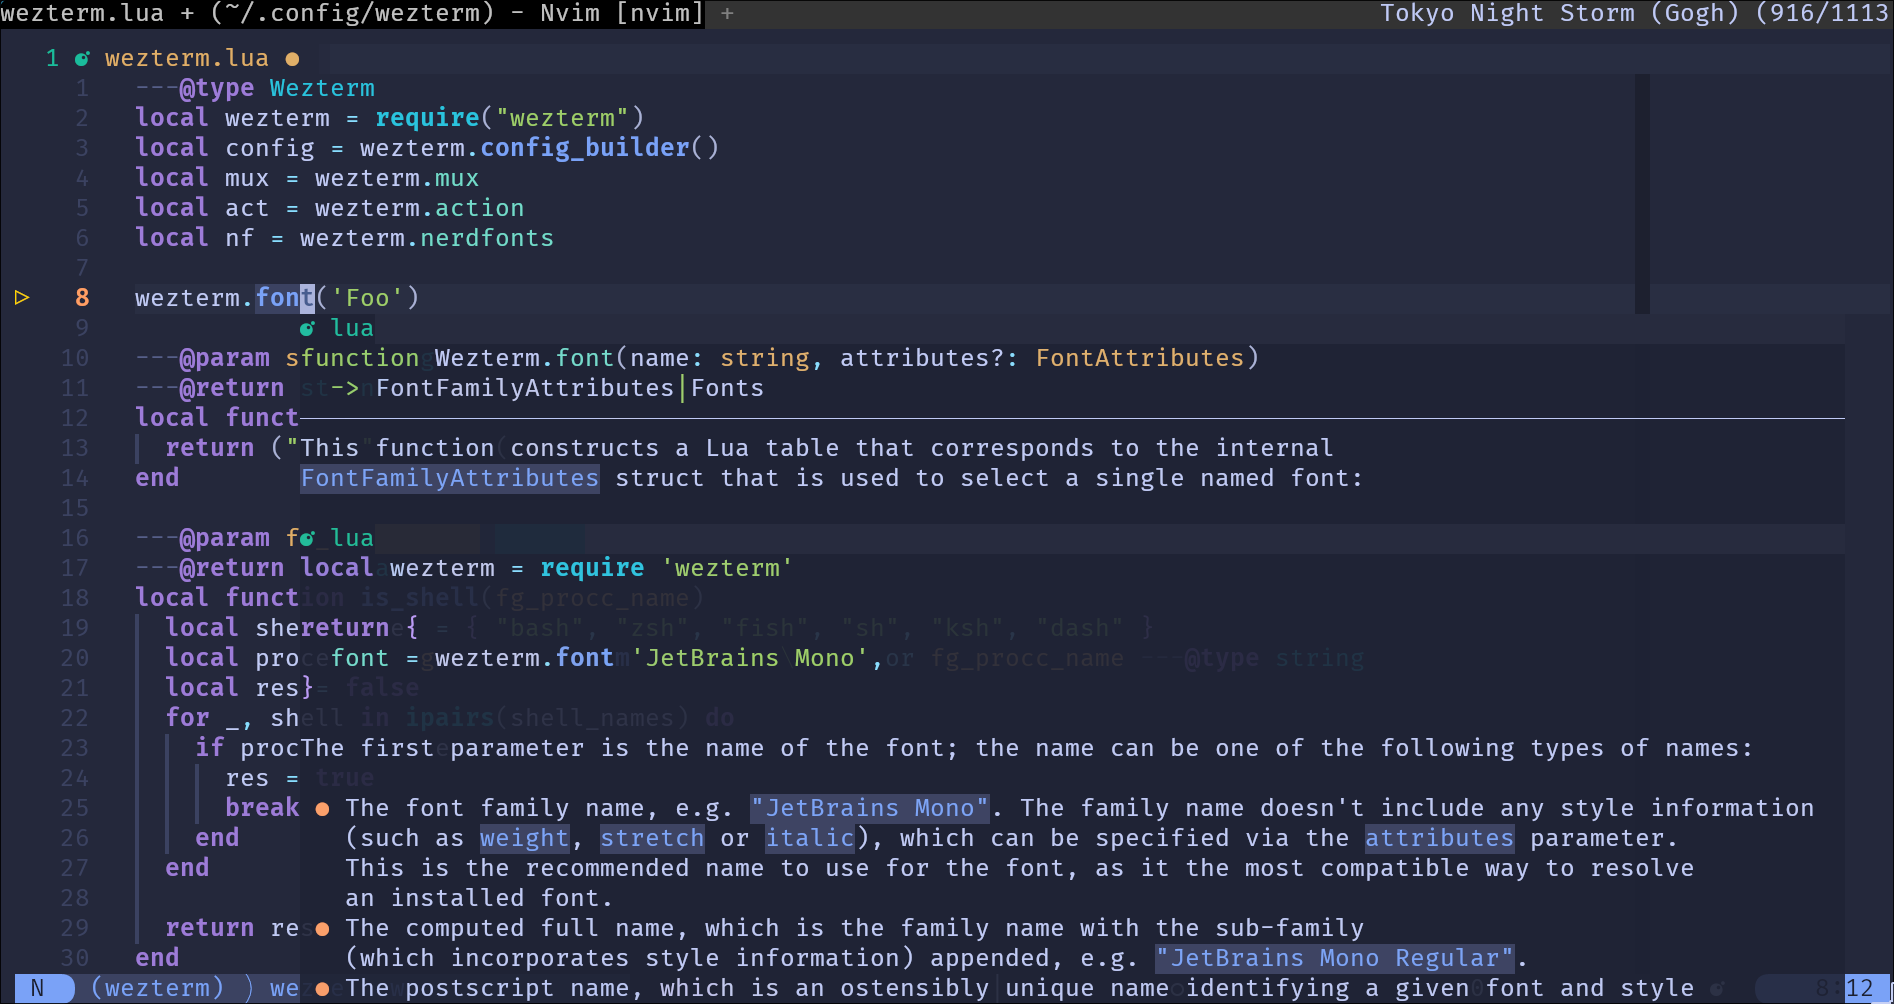
Task: Click the Lua icon in the signature help popup
Action: pyautogui.click(x=306, y=327)
